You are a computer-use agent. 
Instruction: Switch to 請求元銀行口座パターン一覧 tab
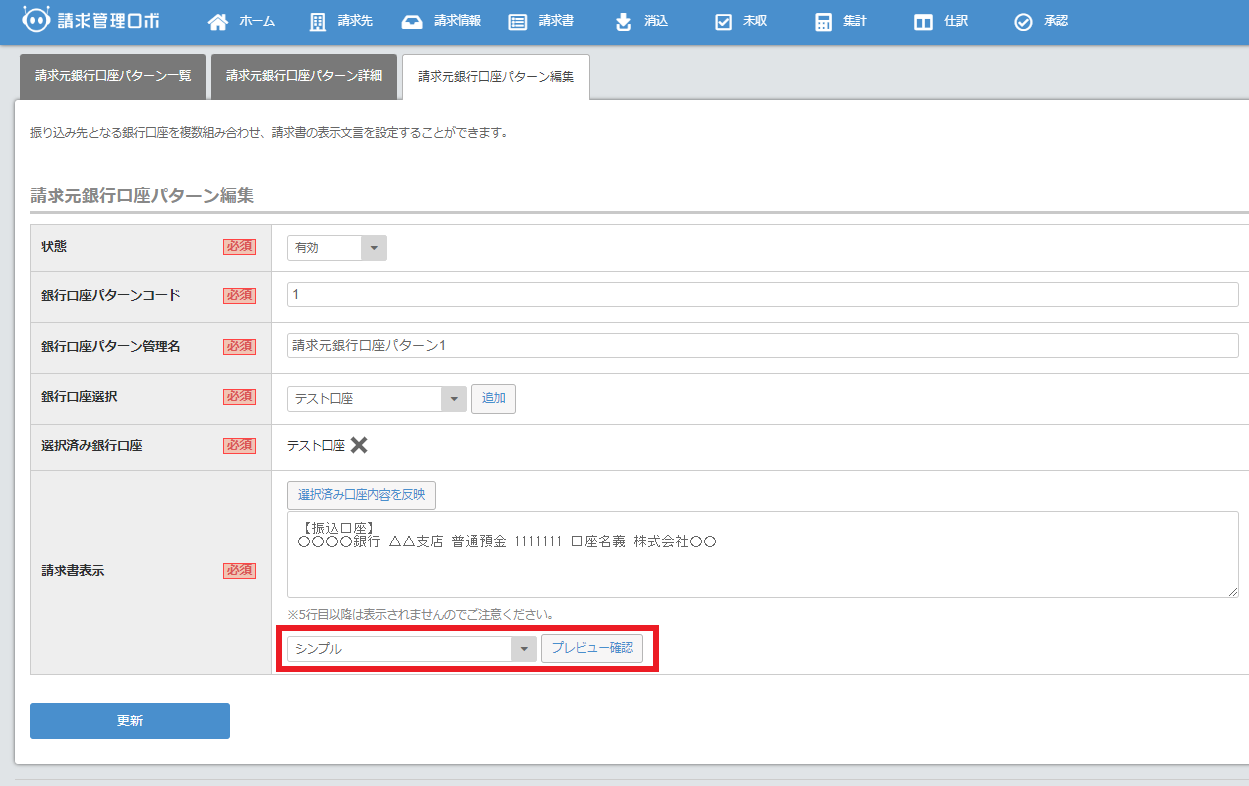[113, 76]
